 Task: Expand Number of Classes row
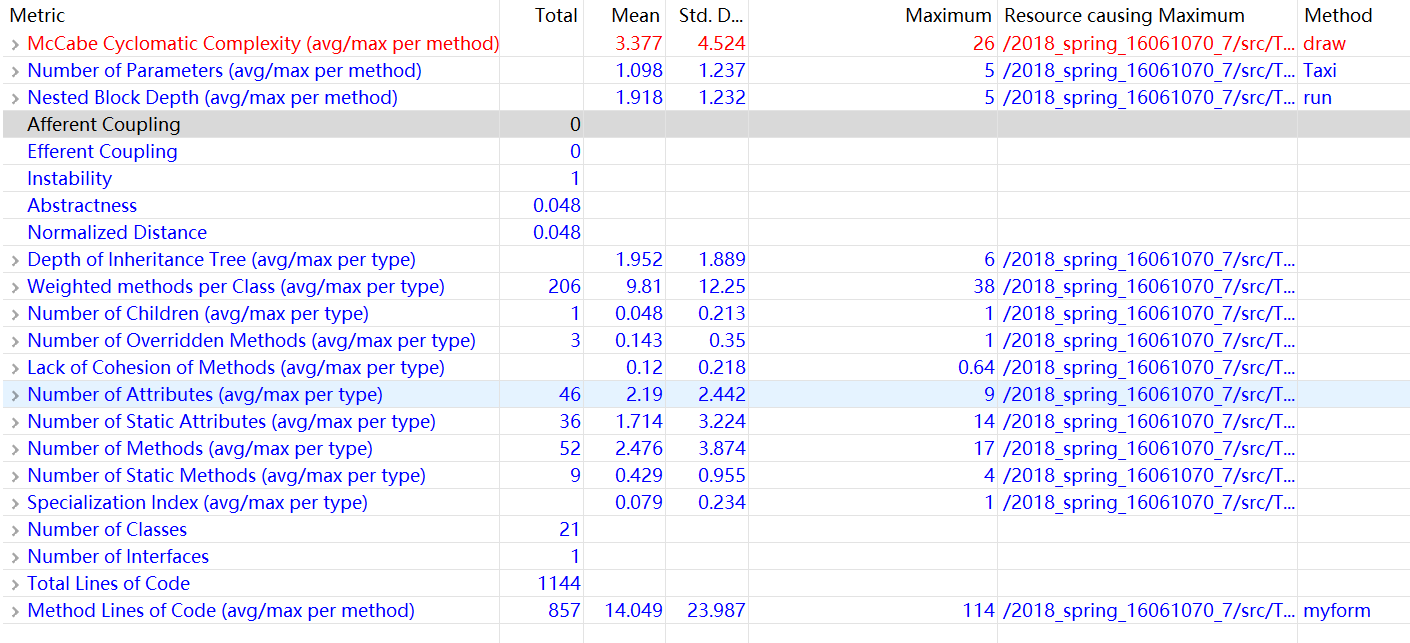tap(14, 530)
